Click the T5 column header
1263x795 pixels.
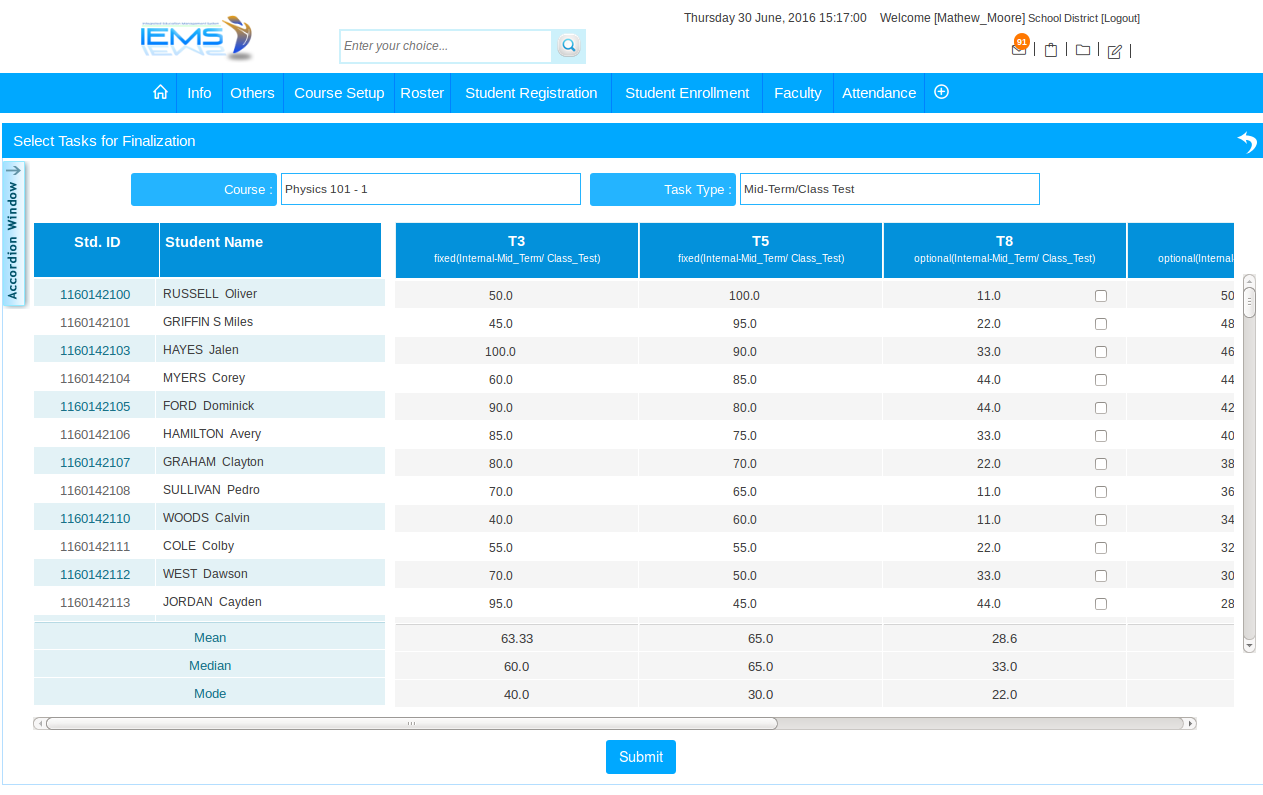click(x=761, y=250)
